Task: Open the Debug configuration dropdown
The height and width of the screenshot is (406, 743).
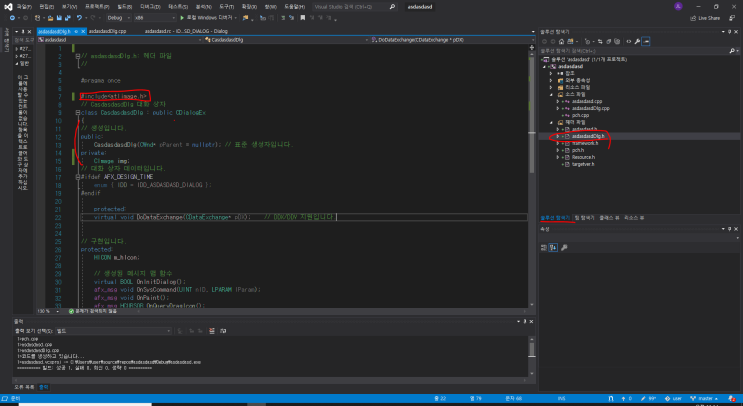Action: 118,18
